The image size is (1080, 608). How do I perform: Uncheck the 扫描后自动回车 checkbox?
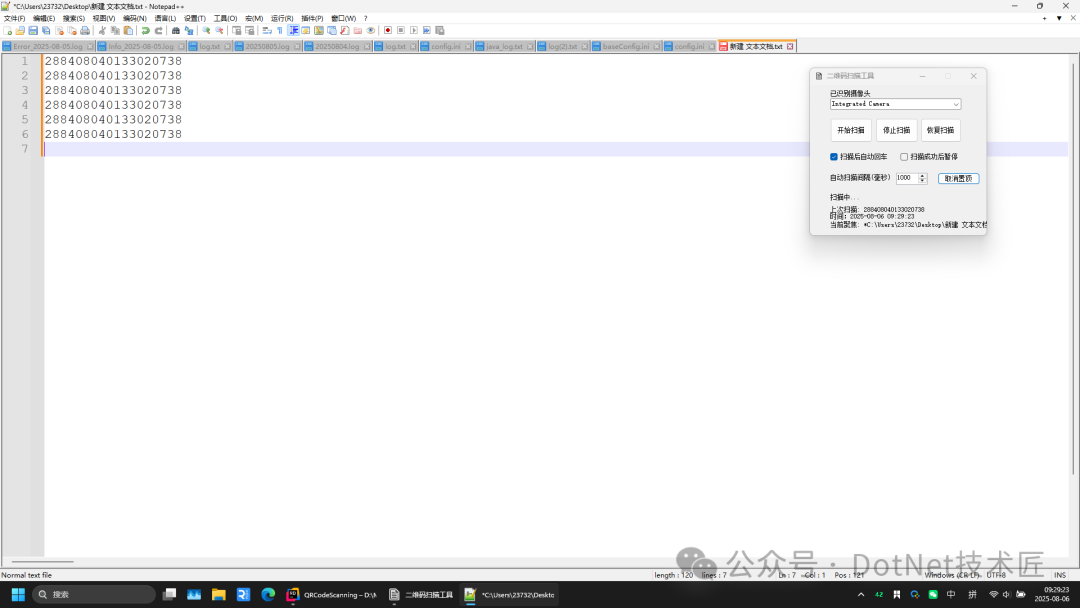pos(834,157)
